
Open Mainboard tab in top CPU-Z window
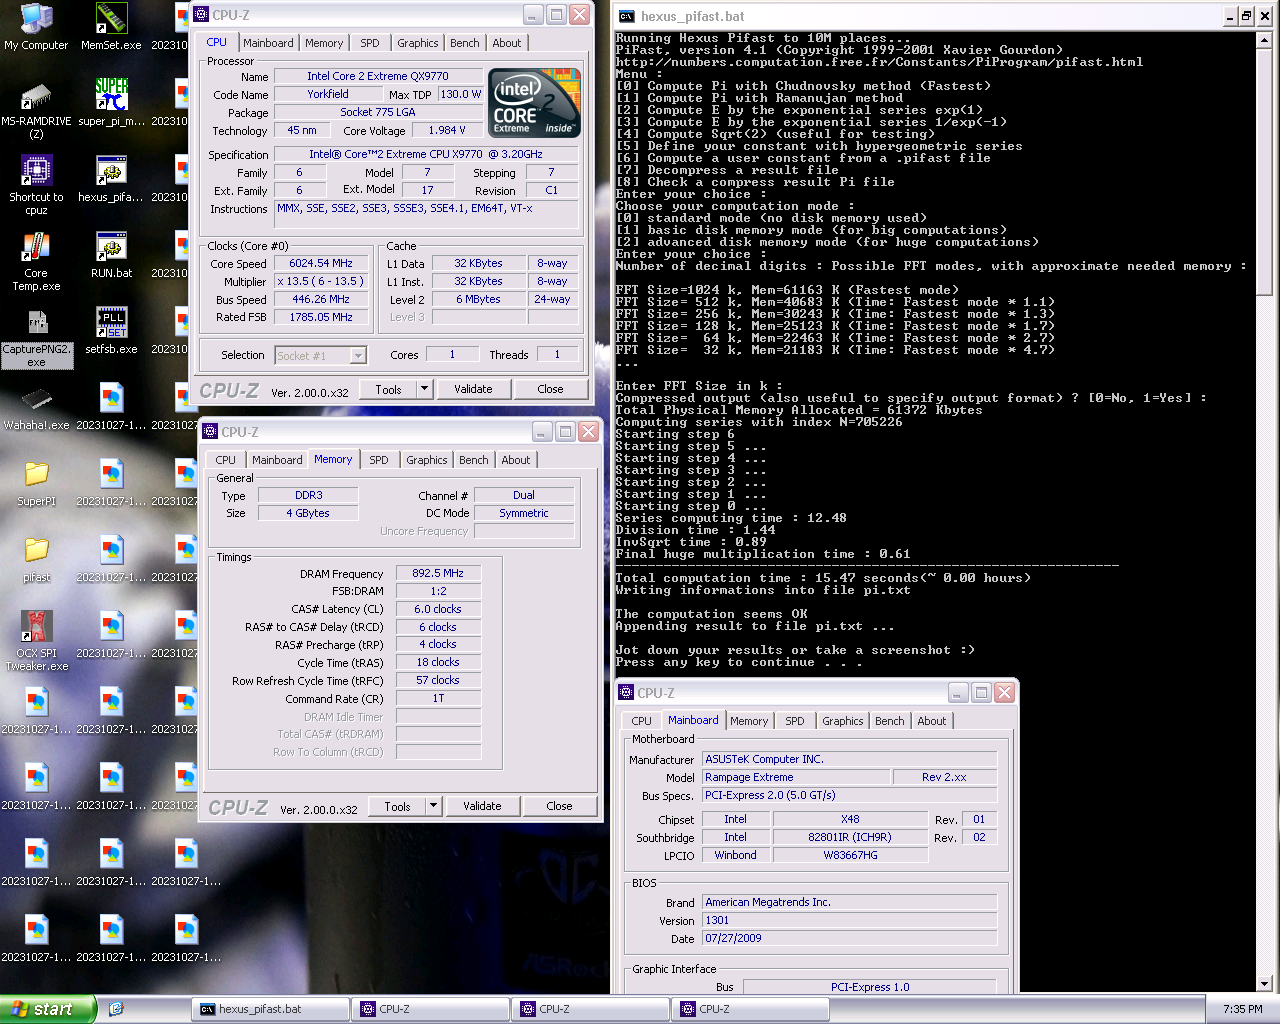pyautogui.click(x=268, y=43)
